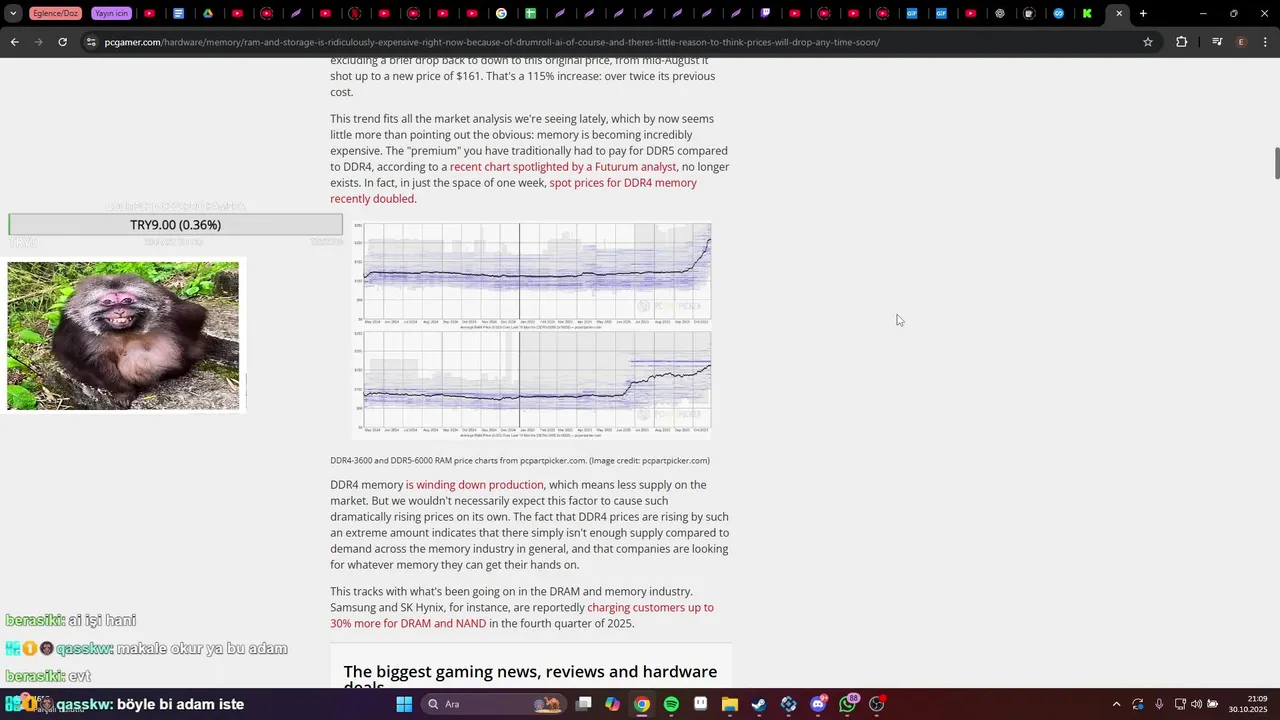Open a new browser tab
Screen dimensions: 1280x720
point(1143,14)
